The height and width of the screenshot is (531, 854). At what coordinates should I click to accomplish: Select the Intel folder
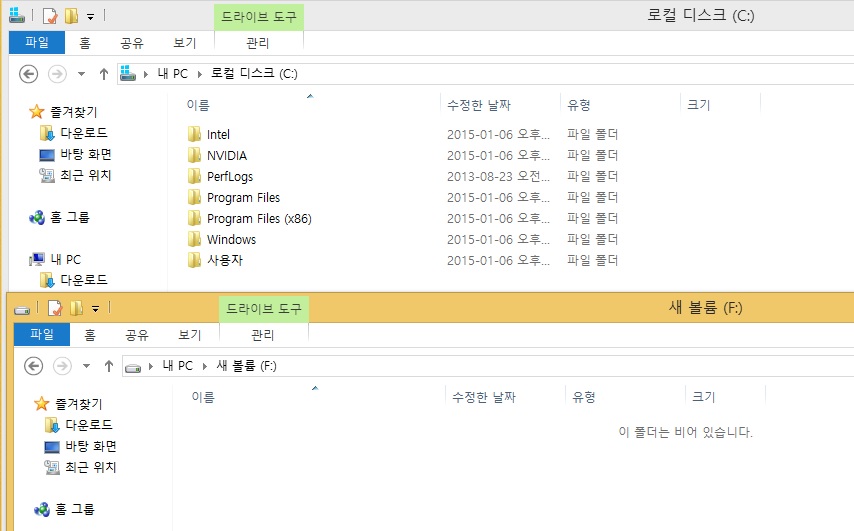click(x=218, y=135)
